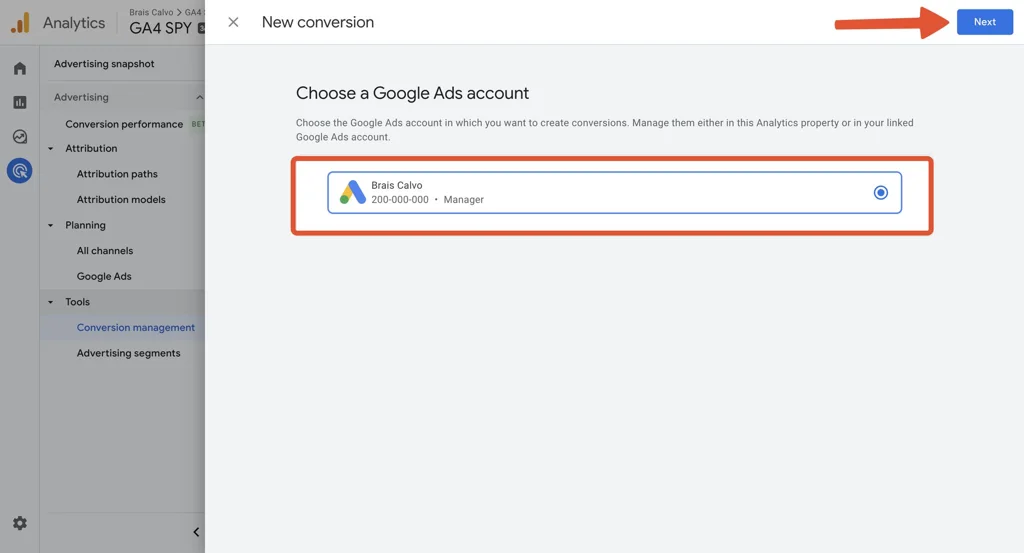1024x553 pixels.
Task: Collapse the Tools tree arrow
Action: (x=50, y=302)
